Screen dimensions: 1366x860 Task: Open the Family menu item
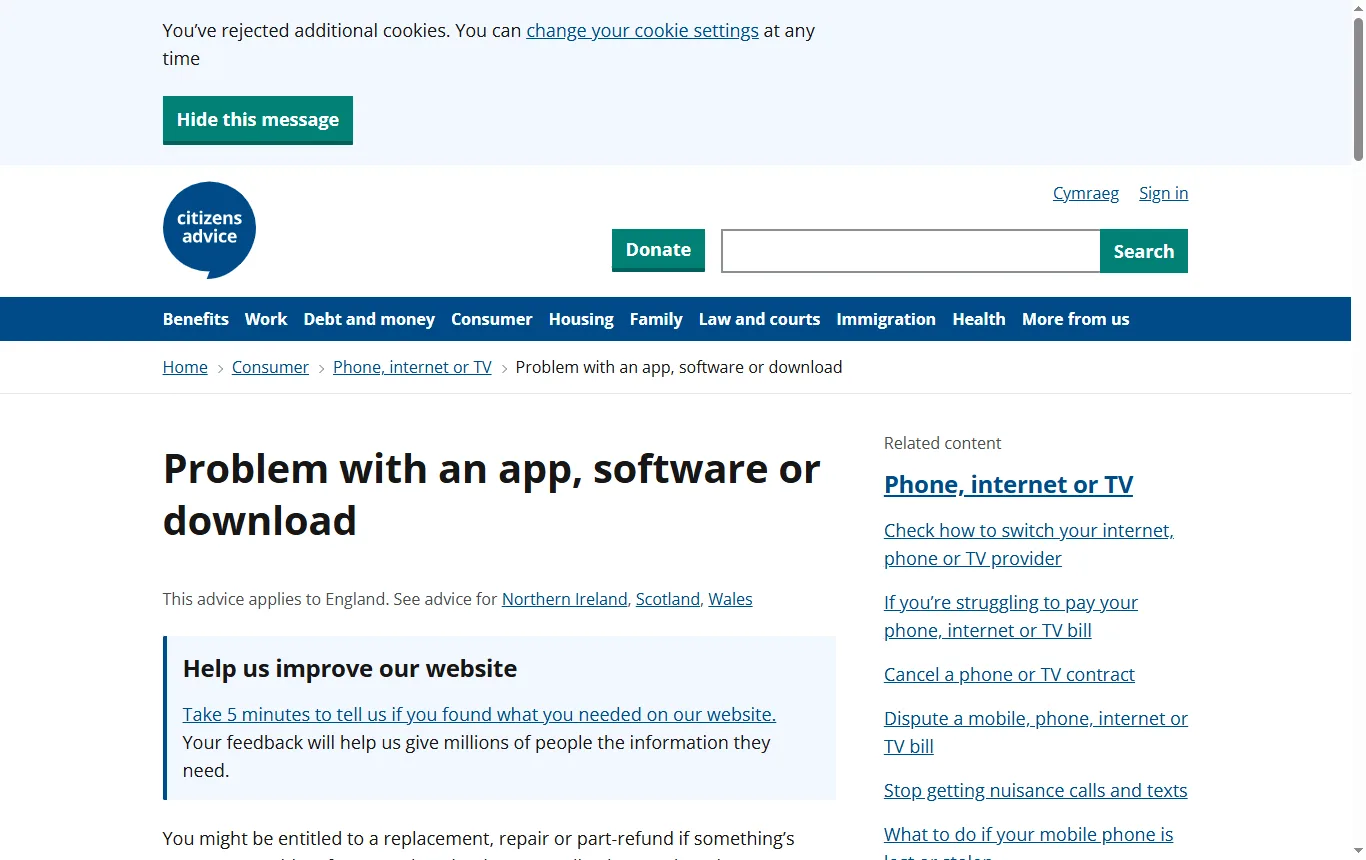coord(656,319)
